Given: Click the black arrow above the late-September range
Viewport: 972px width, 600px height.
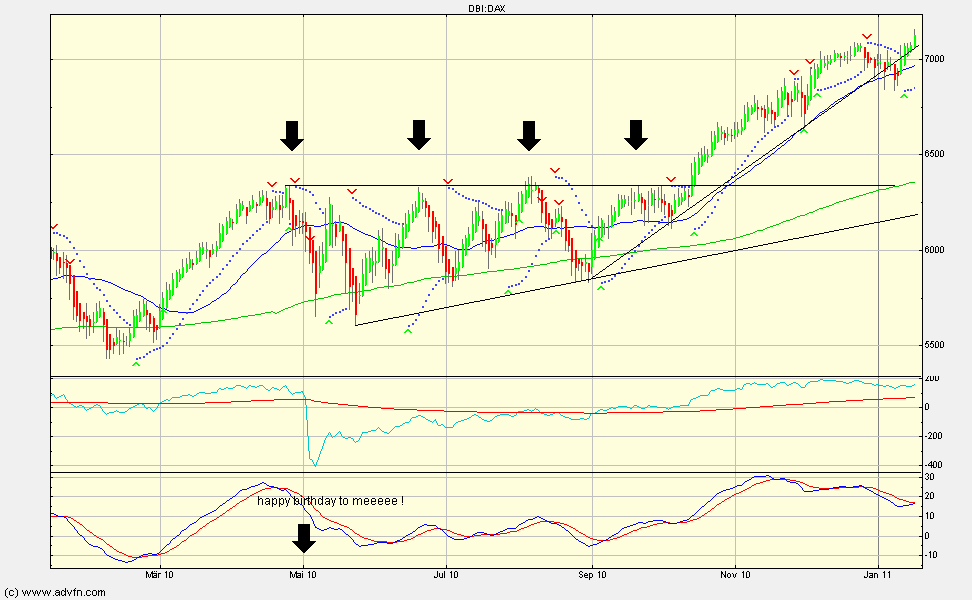Looking at the screenshot, I should point(636,135).
